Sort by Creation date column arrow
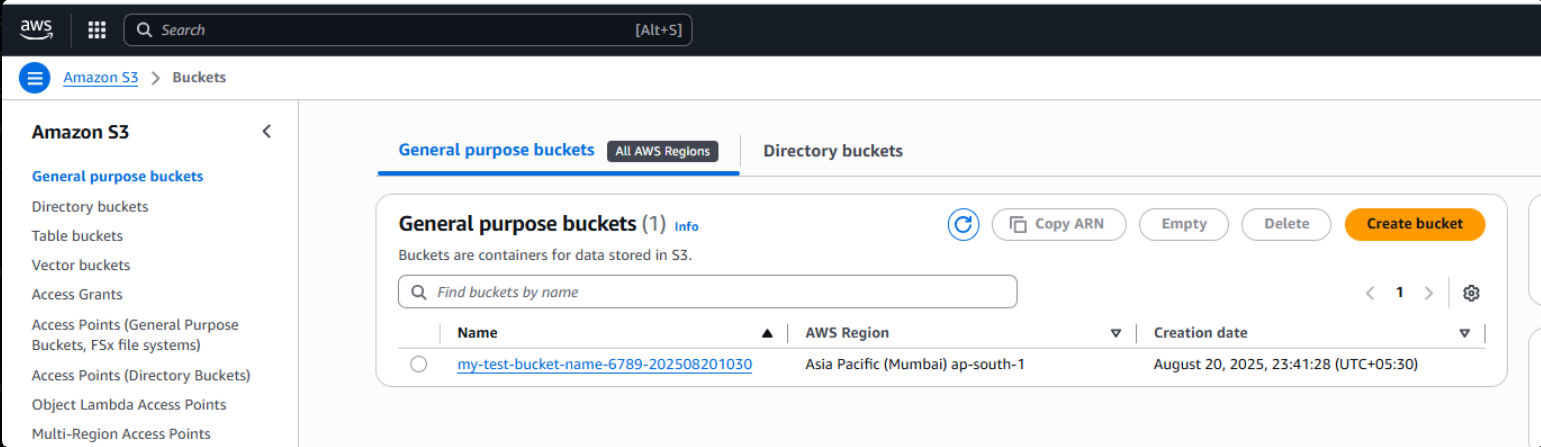This screenshot has width=1541, height=447. (x=1464, y=333)
